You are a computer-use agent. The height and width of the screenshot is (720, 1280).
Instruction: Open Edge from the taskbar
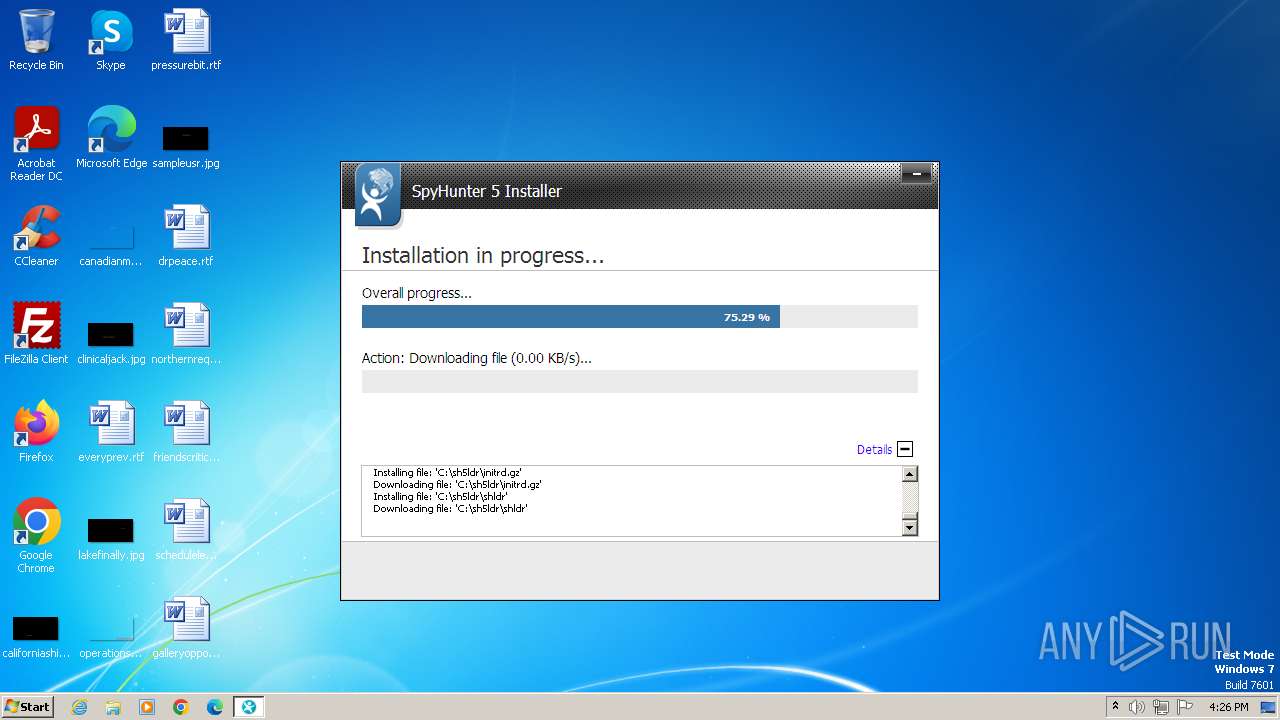tap(215, 707)
